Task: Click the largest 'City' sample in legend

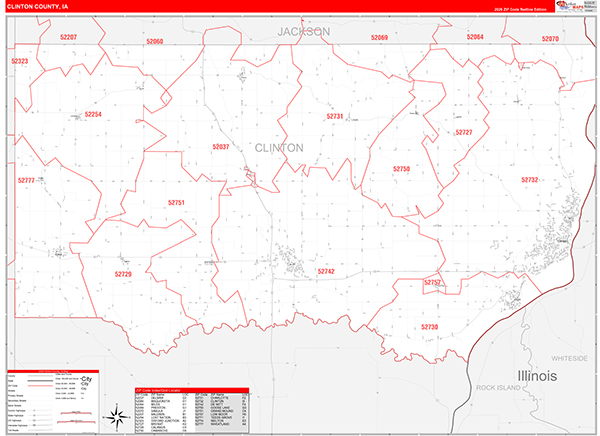Action: pos(86,379)
